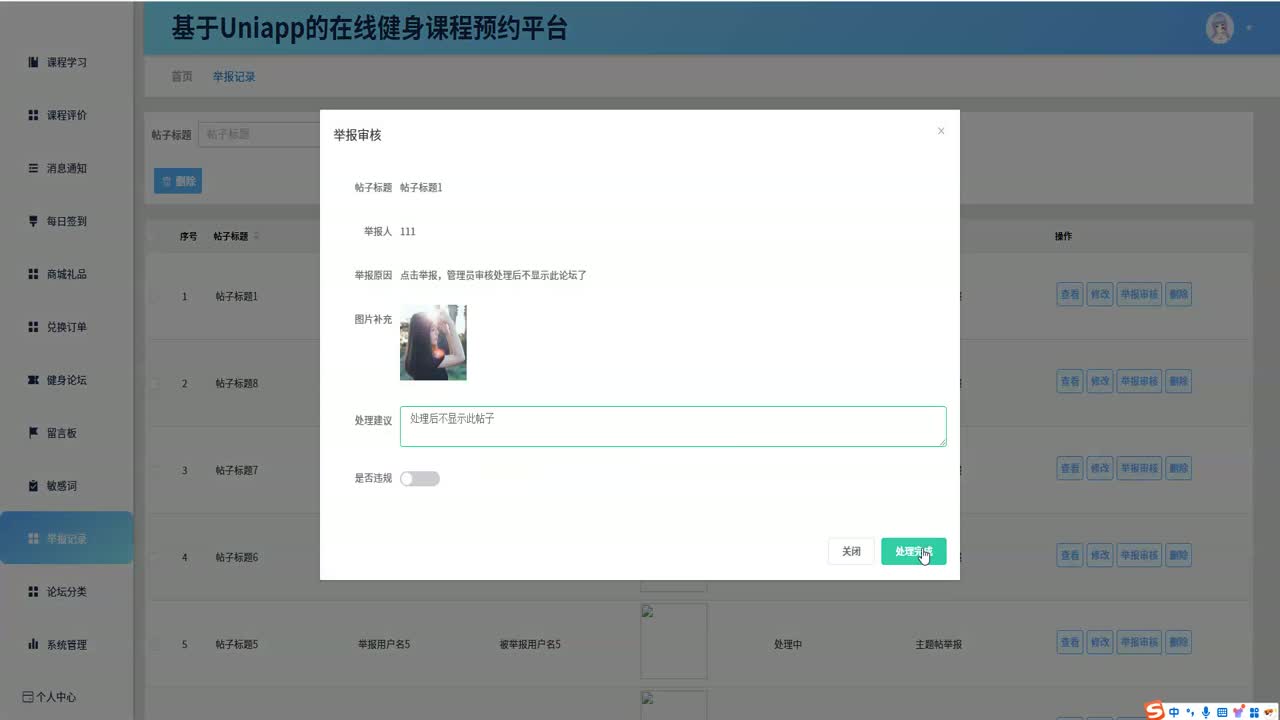Open the IME soft keyboard icon

(1221, 712)
